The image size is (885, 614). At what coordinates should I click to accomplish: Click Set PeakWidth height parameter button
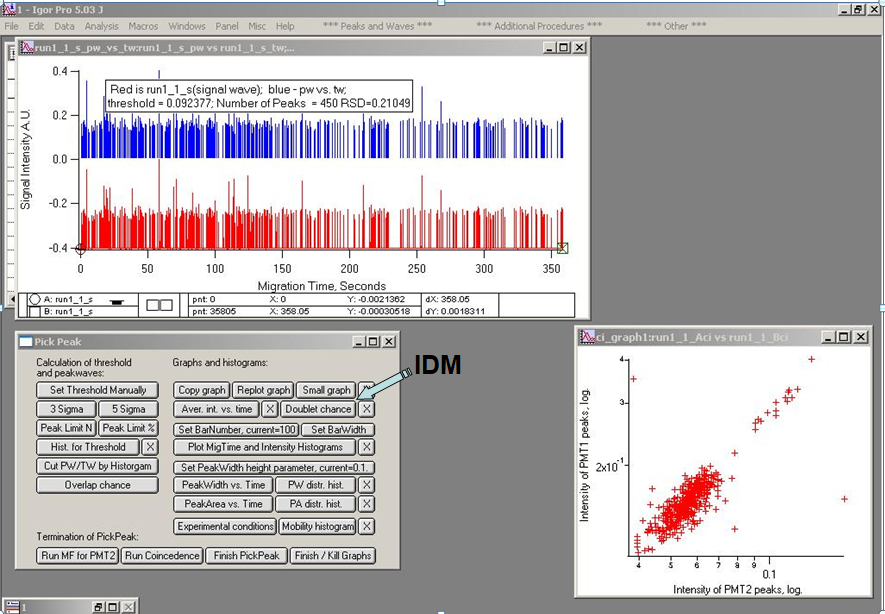point(274,468)
